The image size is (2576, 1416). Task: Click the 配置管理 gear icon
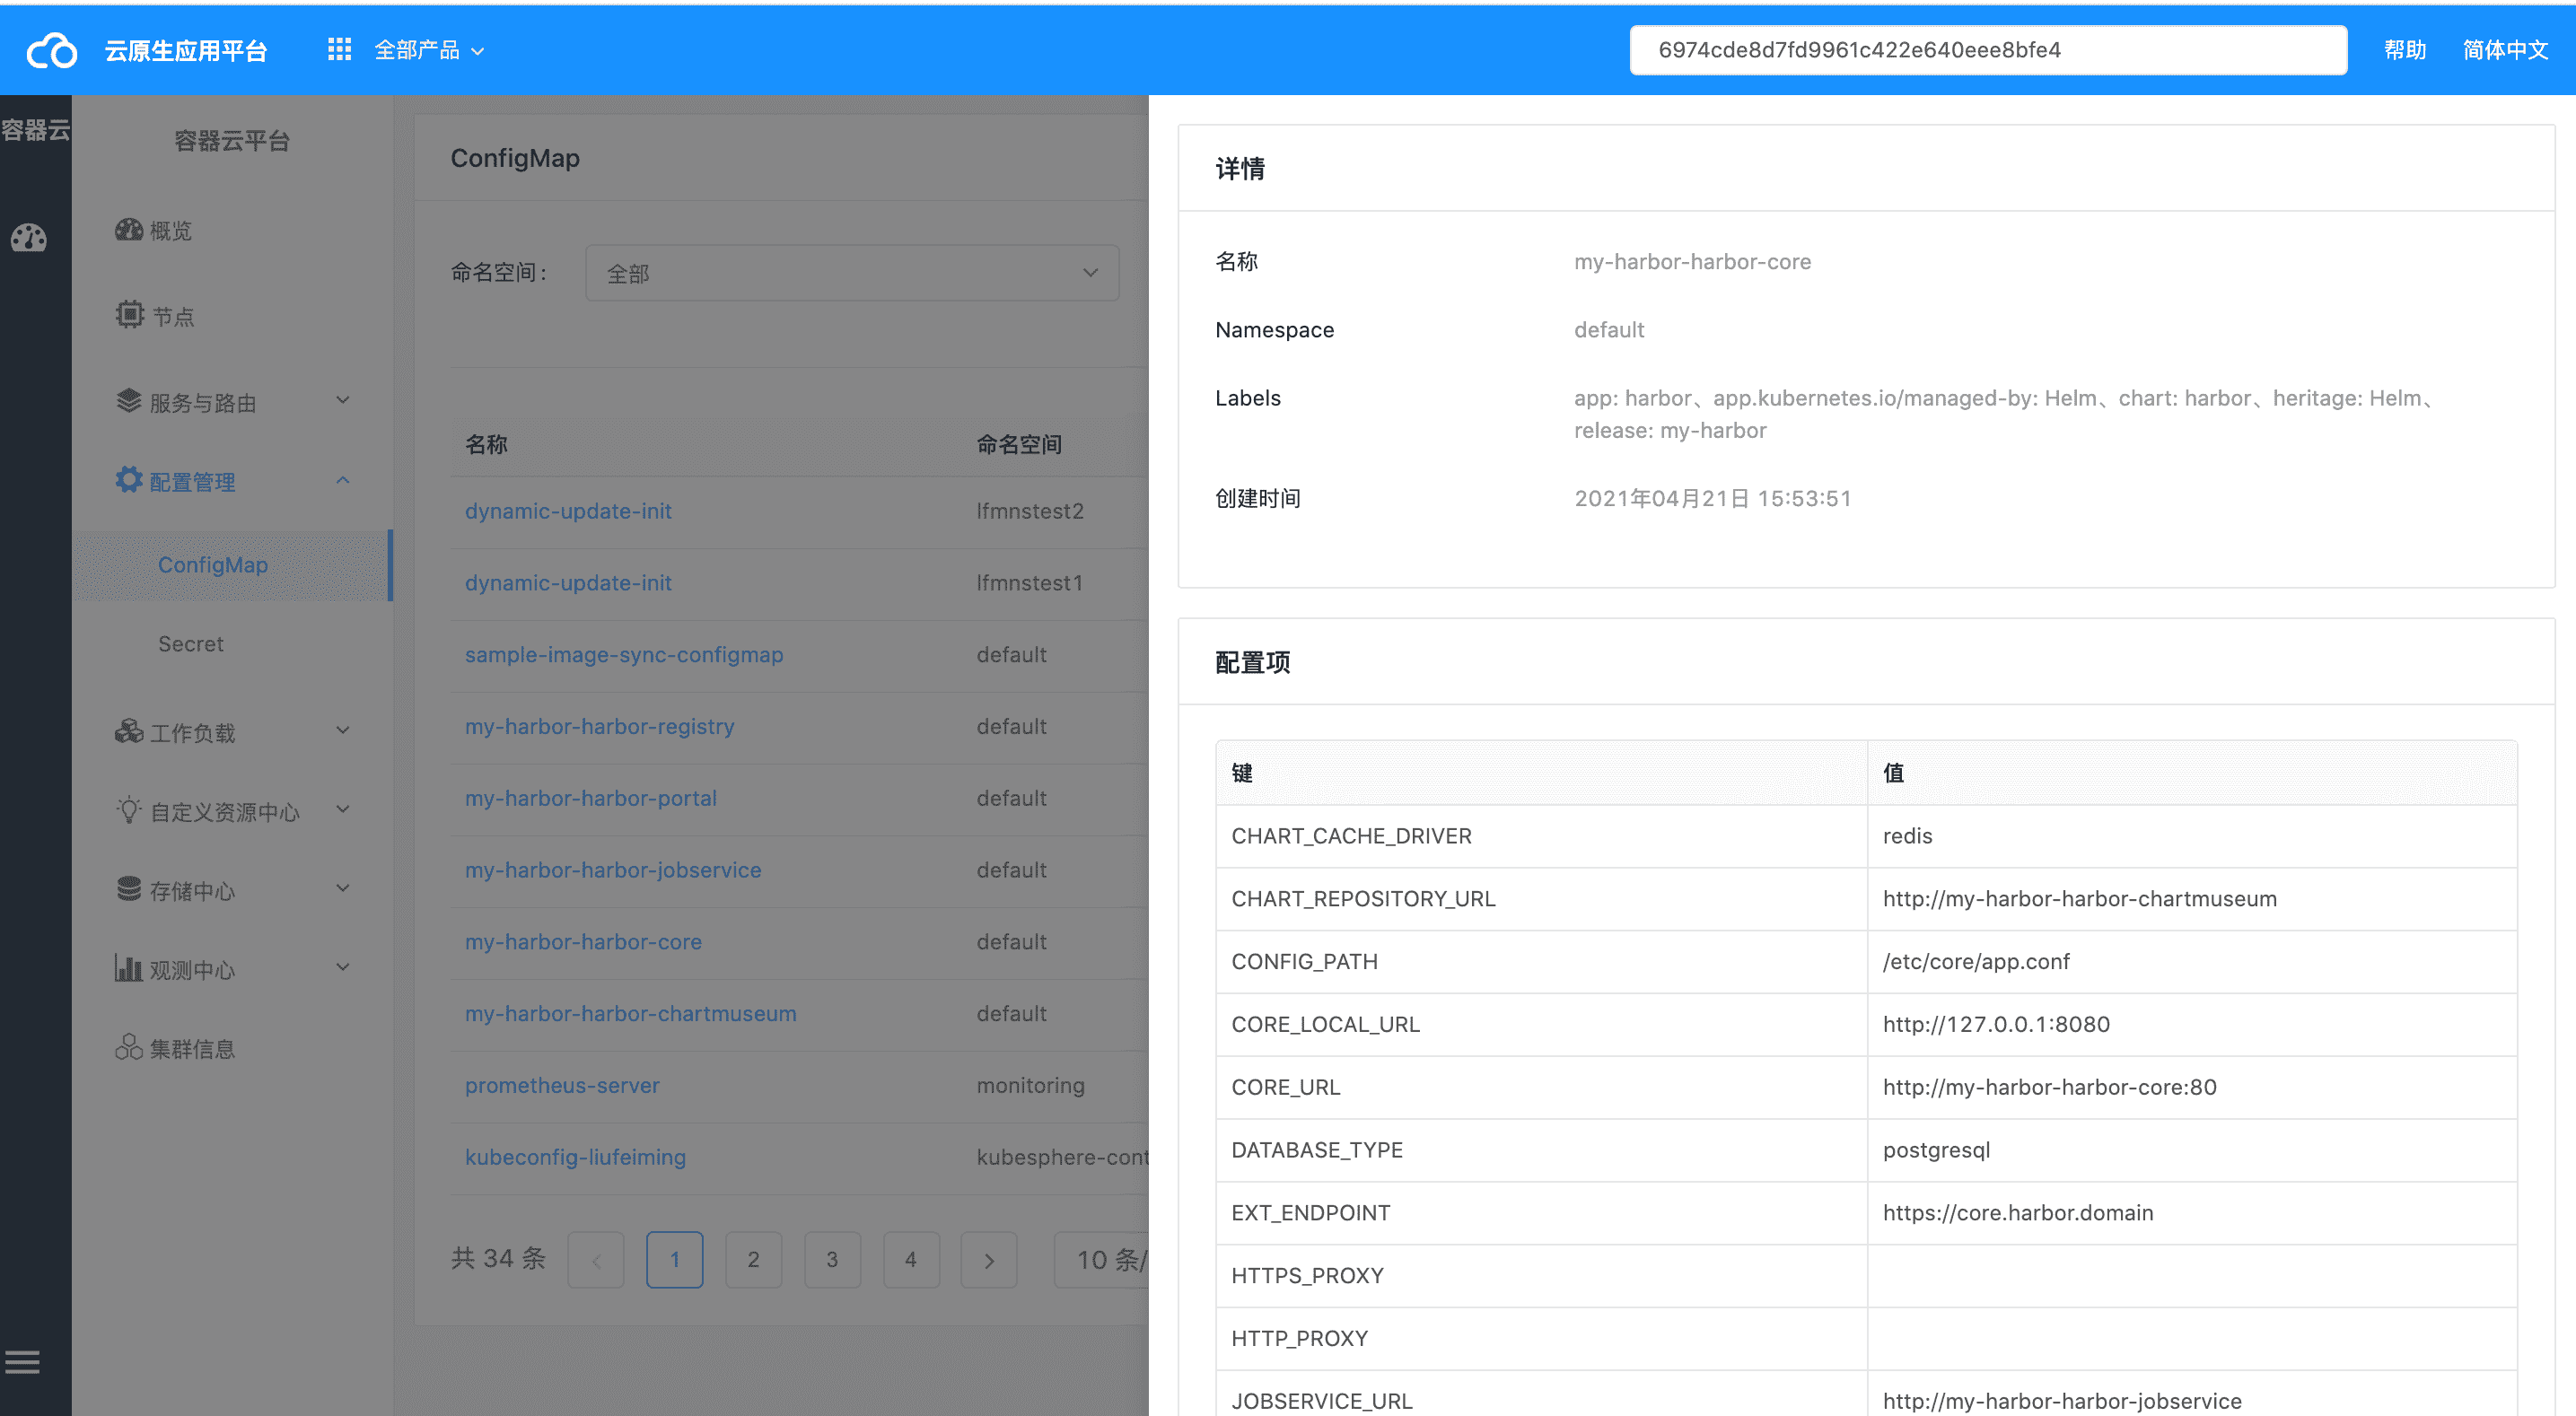(129, 480)
